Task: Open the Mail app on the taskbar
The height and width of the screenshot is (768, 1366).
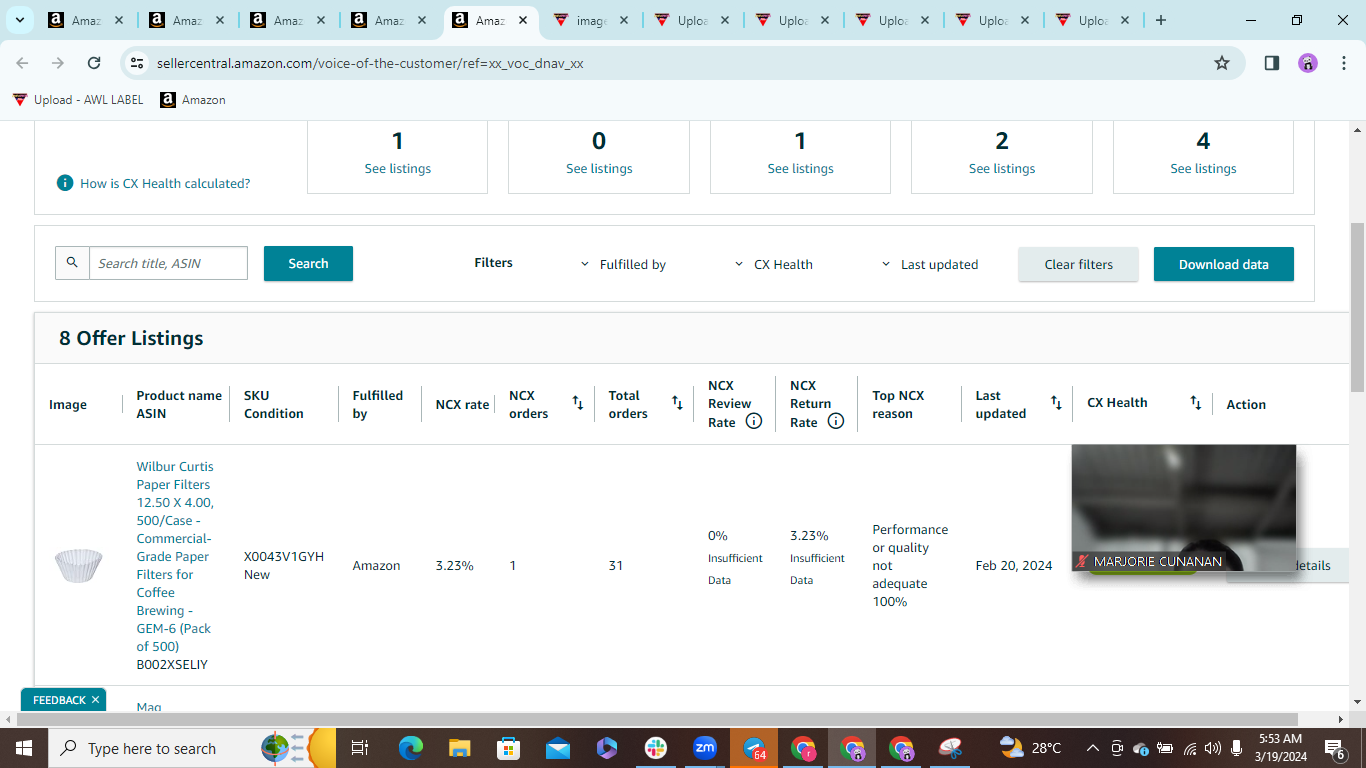Action: (x=557, y=748)
